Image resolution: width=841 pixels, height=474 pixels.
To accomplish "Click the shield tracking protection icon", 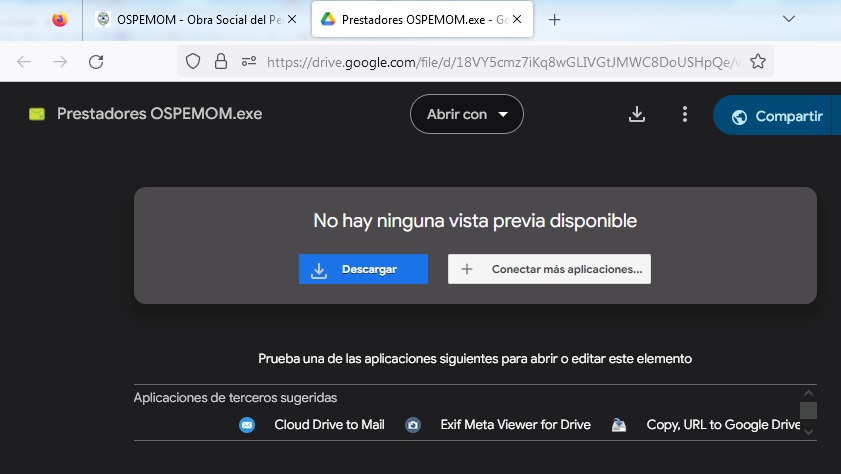I will point(194,62).
